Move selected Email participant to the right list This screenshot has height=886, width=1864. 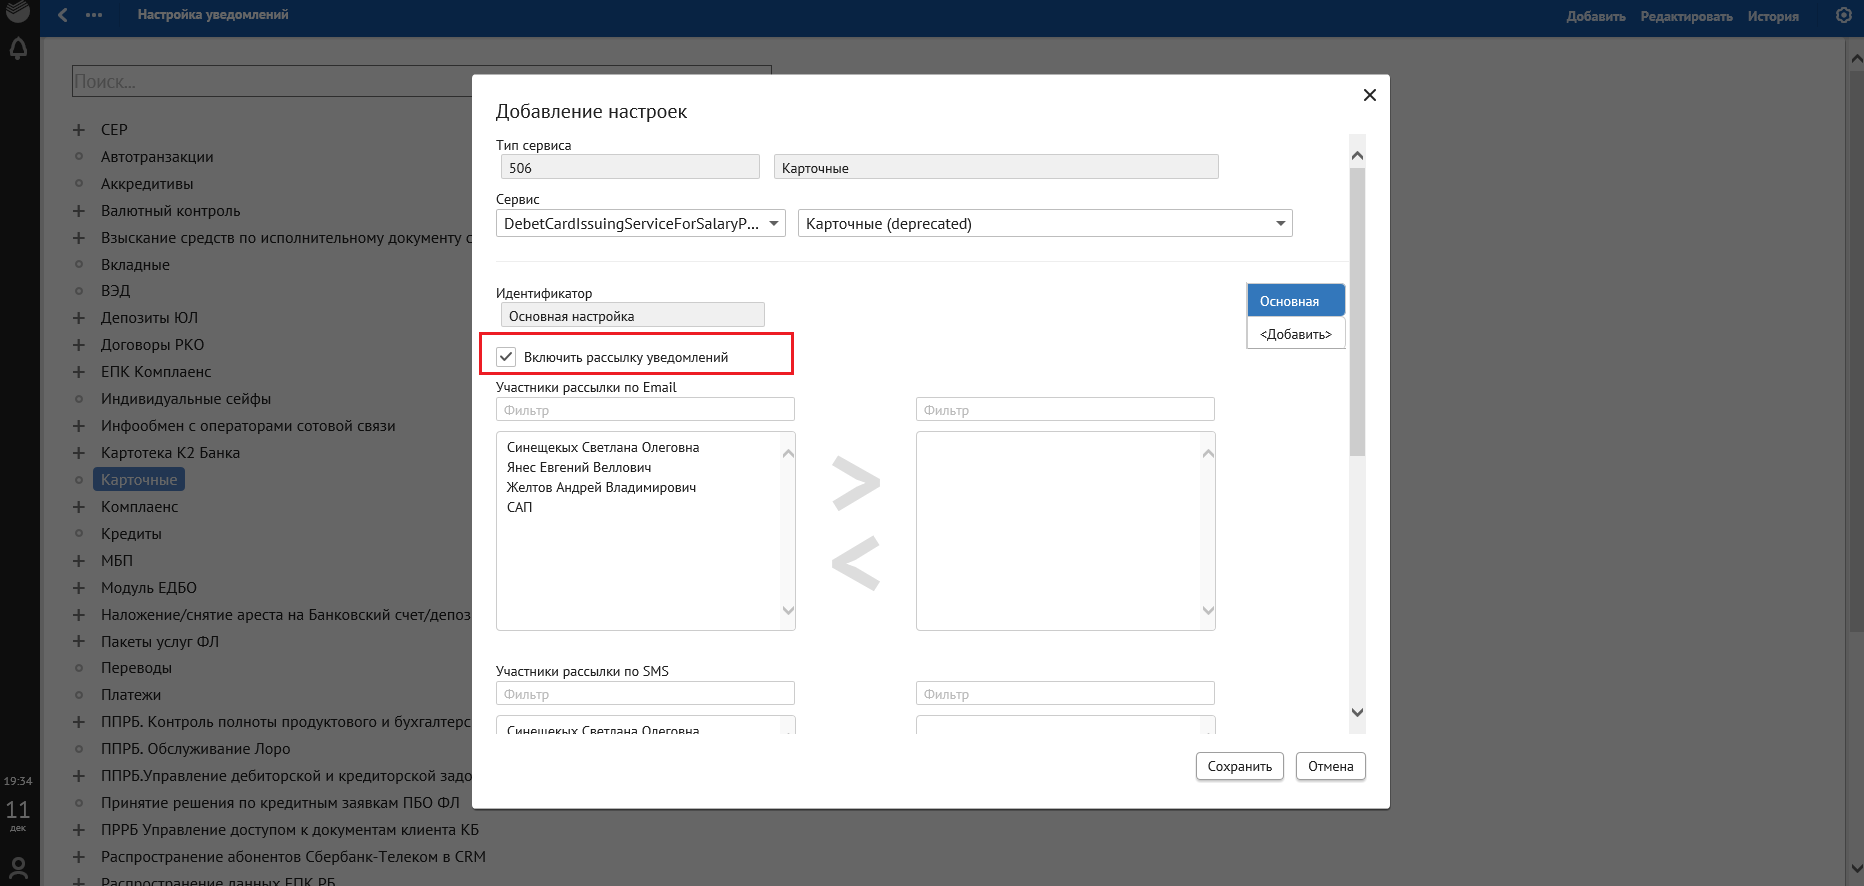tap(856, 483)
